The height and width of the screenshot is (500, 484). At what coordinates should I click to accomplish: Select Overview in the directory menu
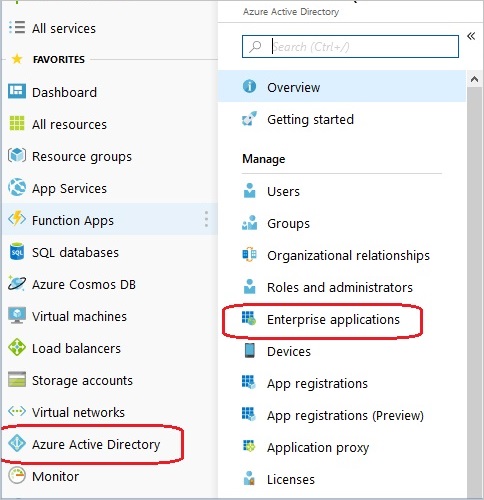click(x=342, y=87)
